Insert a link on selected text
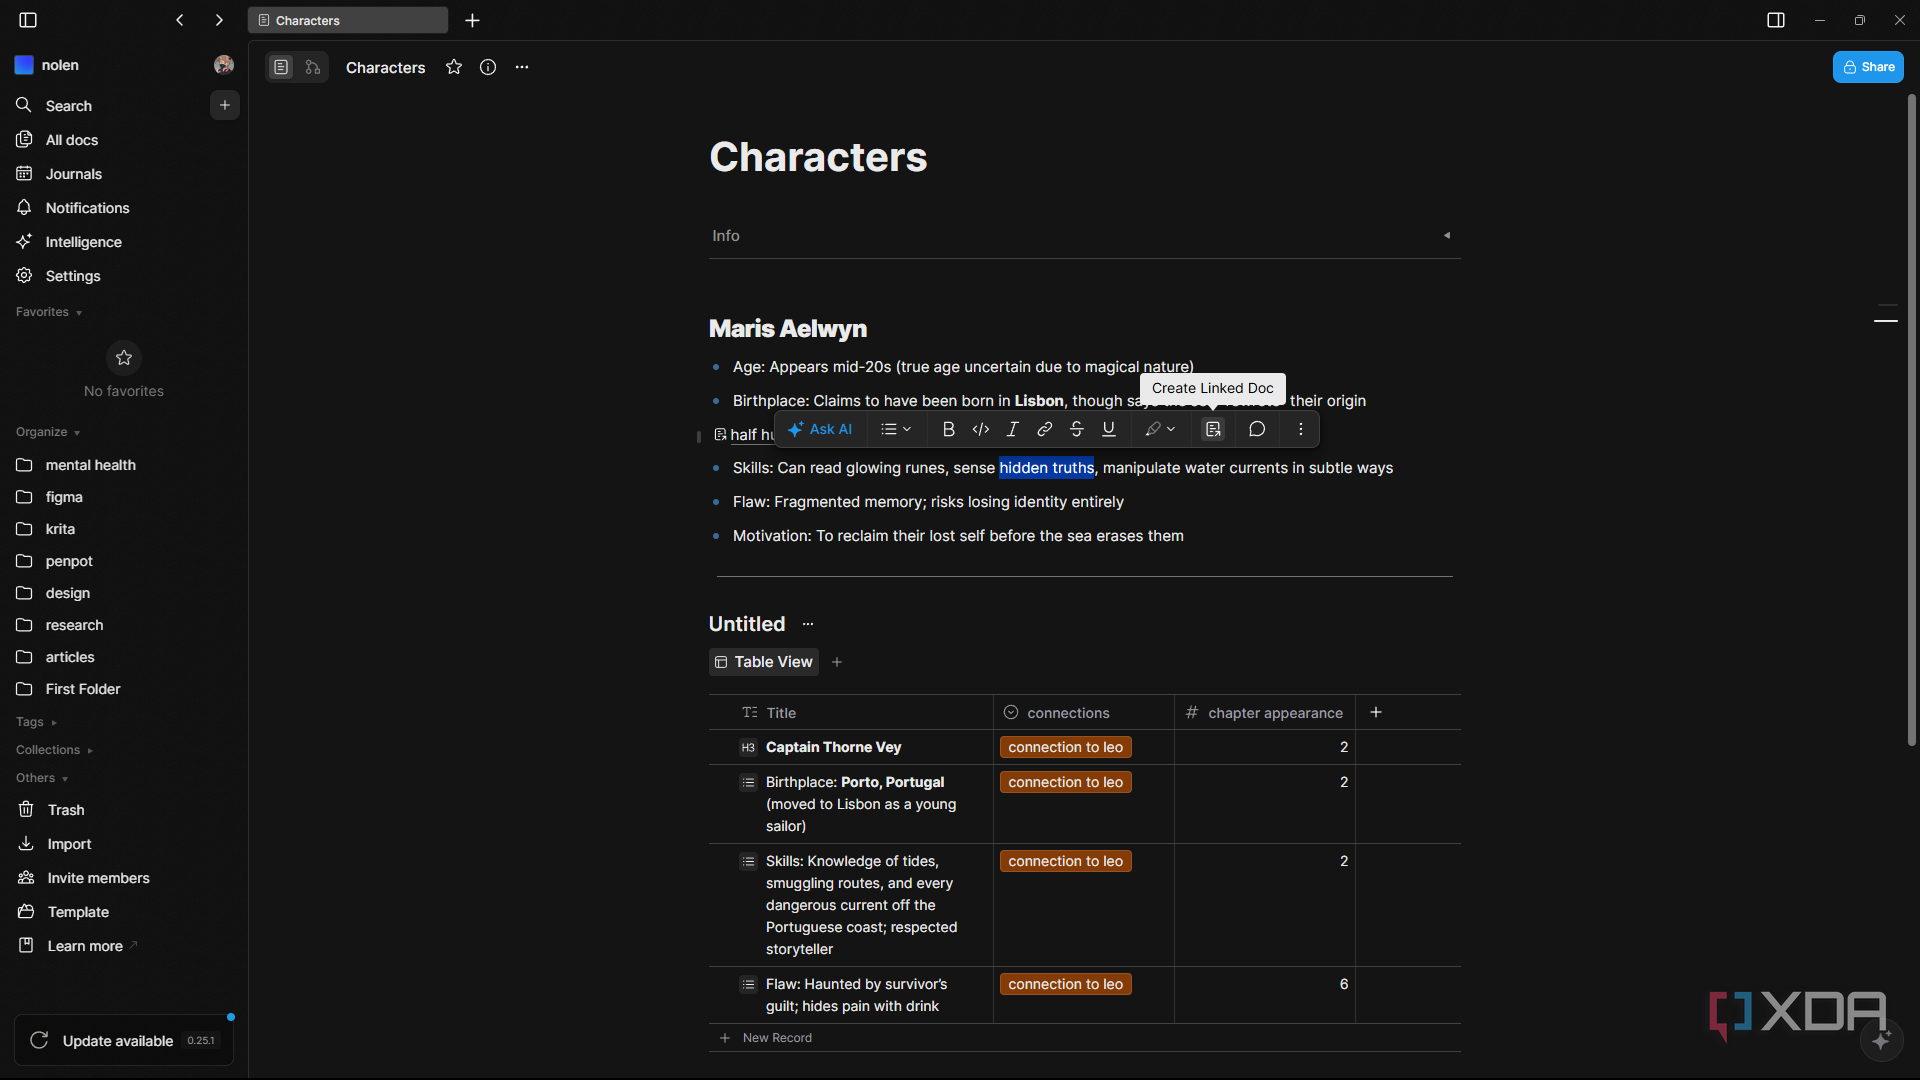 tap(1045, 429)
